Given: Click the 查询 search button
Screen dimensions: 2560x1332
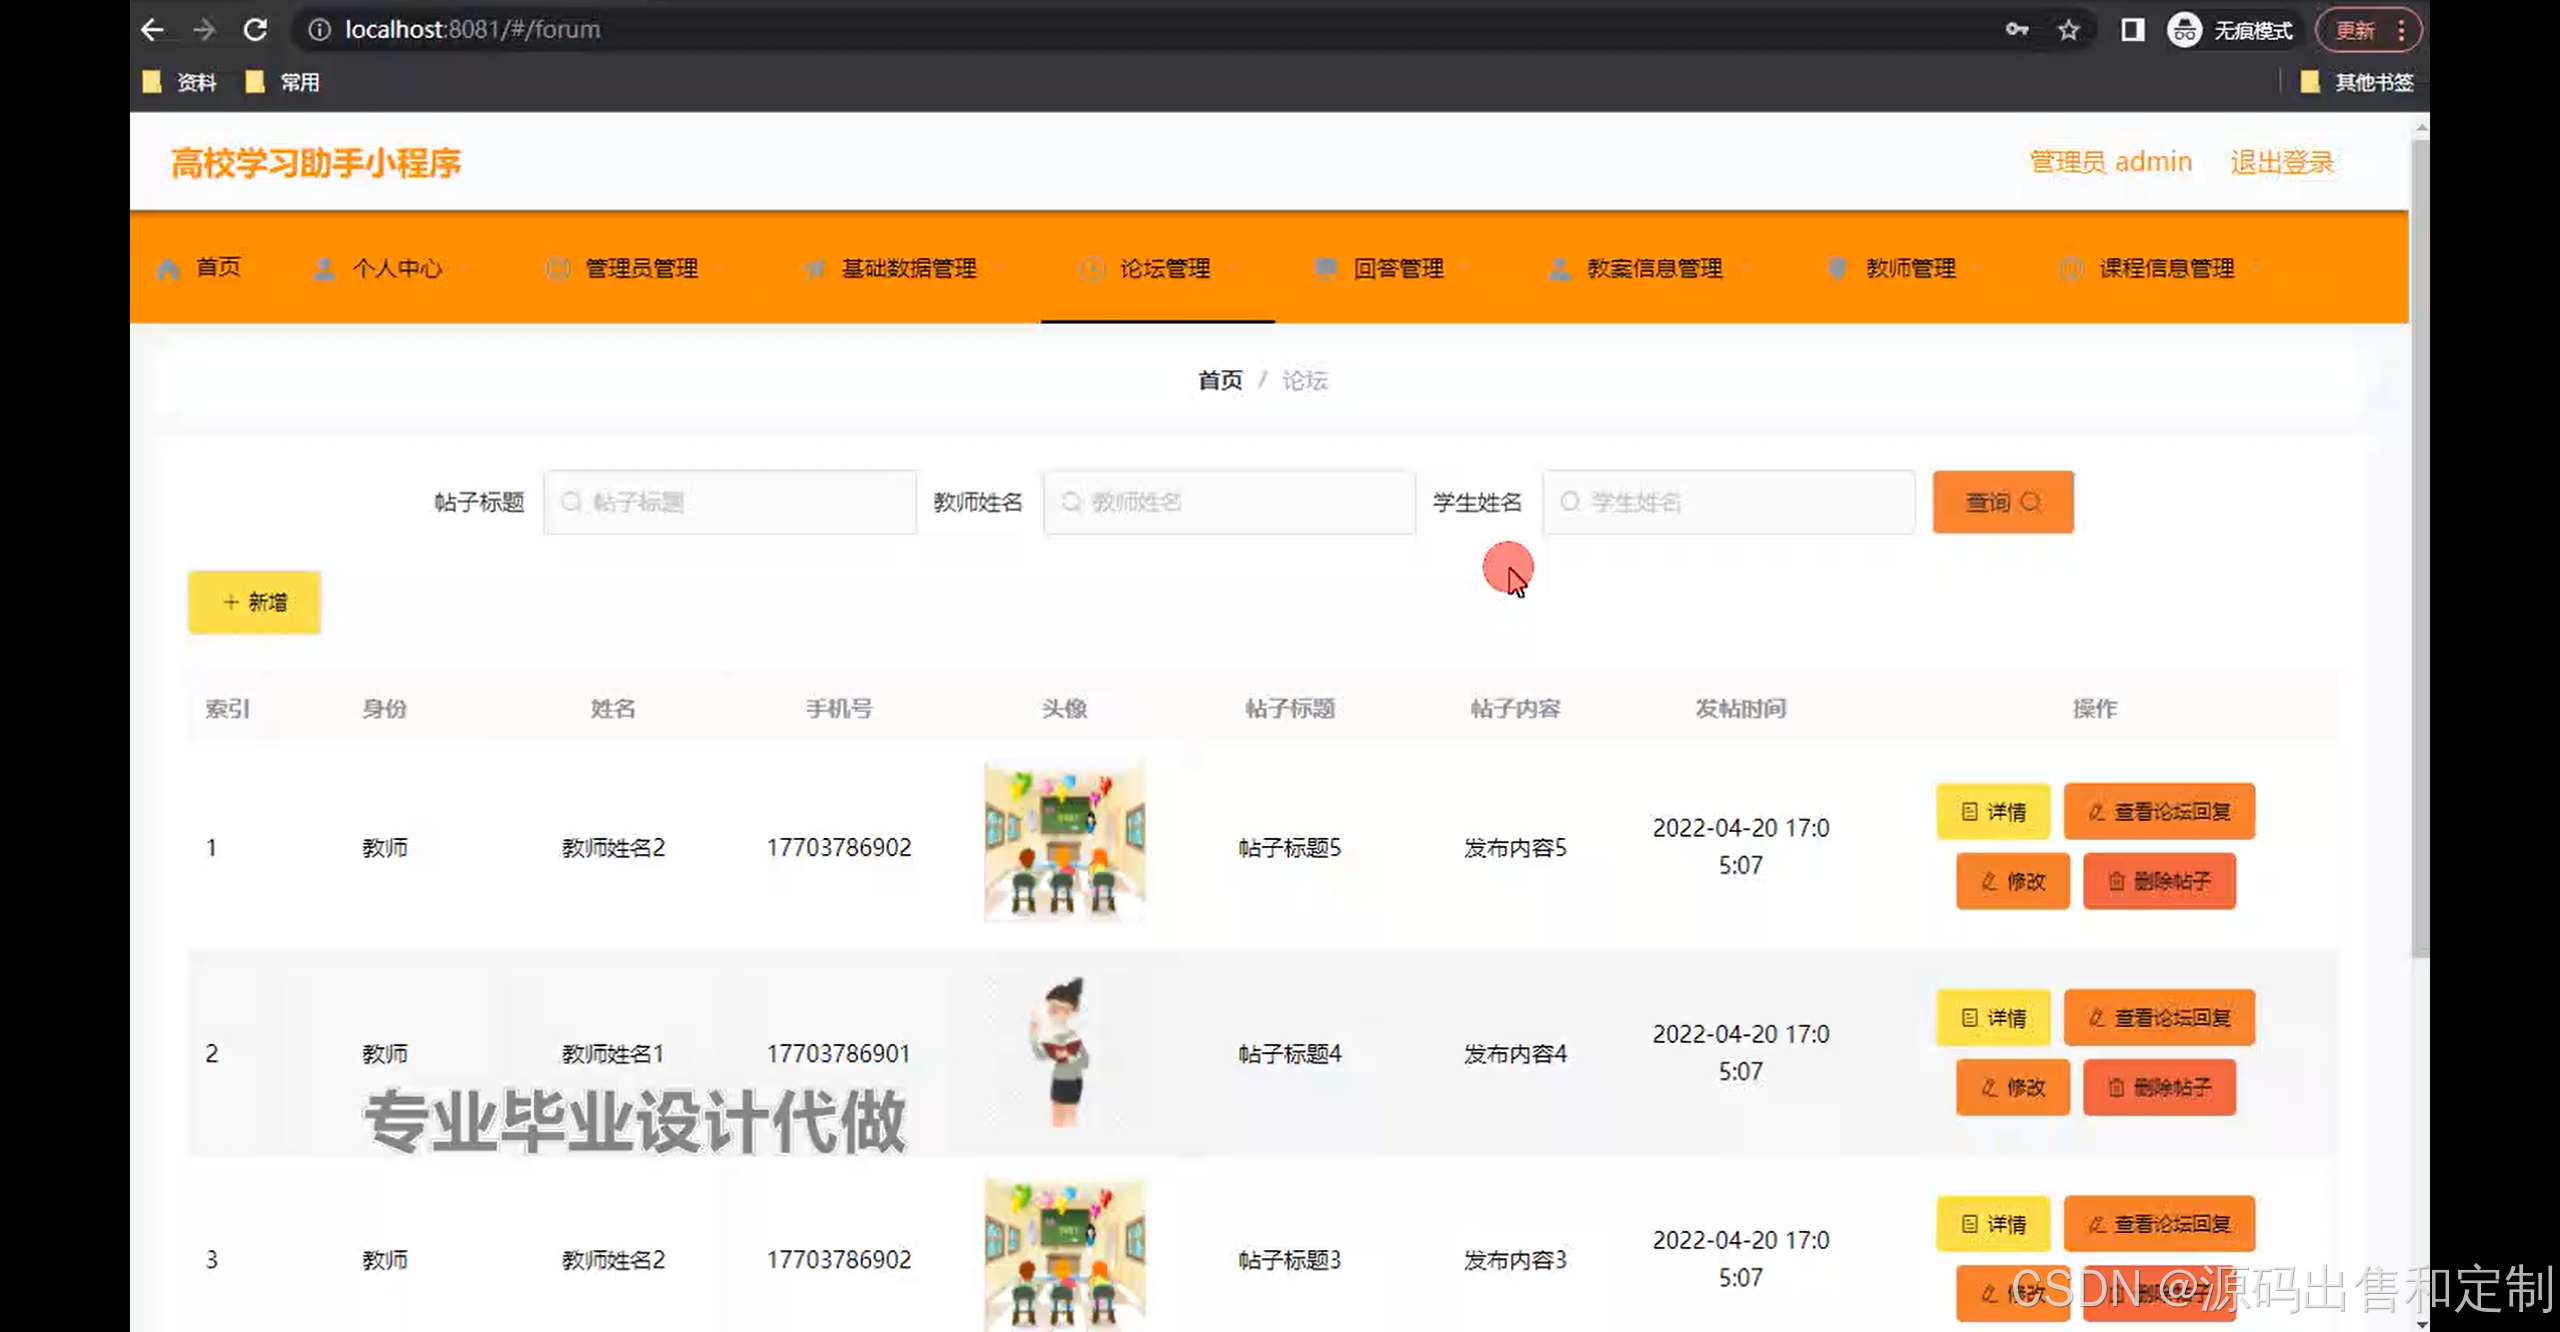Looking at the screenshot, I should 2002,502.
